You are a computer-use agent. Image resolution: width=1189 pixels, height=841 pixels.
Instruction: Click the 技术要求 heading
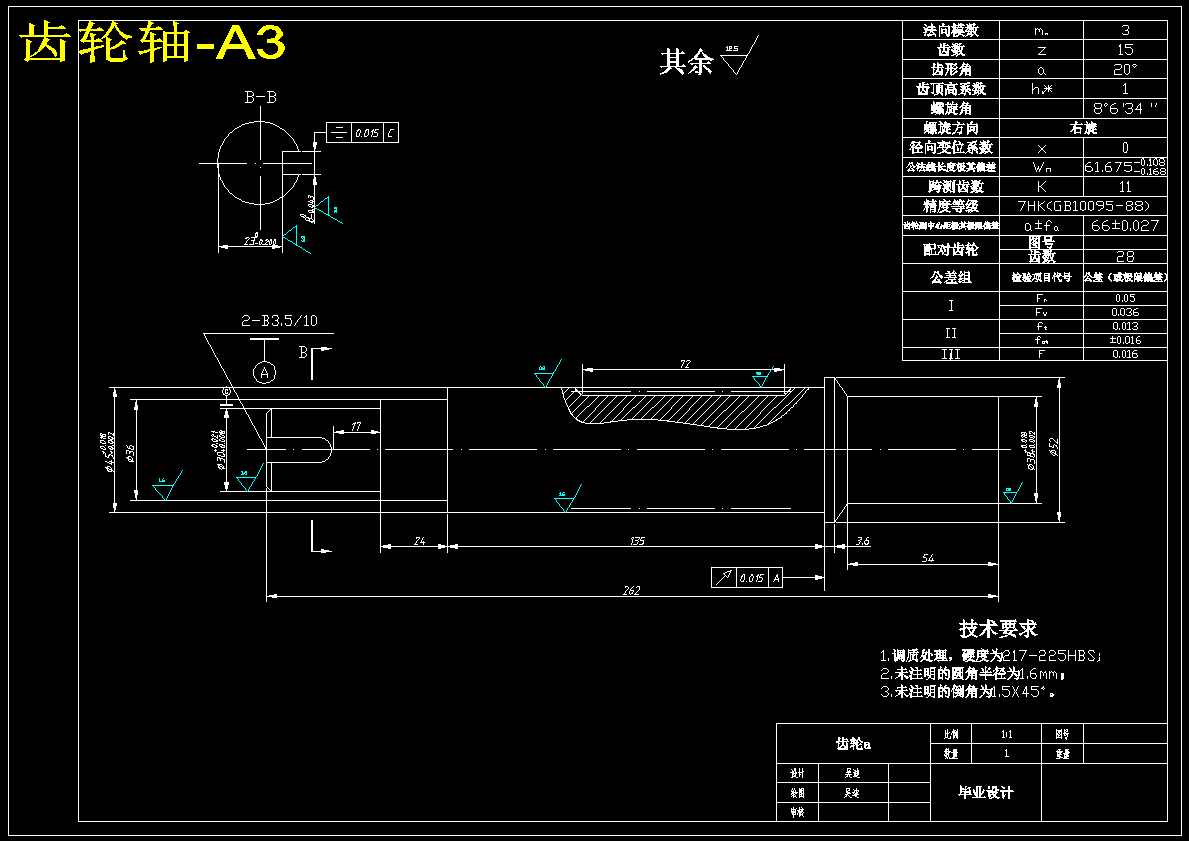(x=998, y=629)
